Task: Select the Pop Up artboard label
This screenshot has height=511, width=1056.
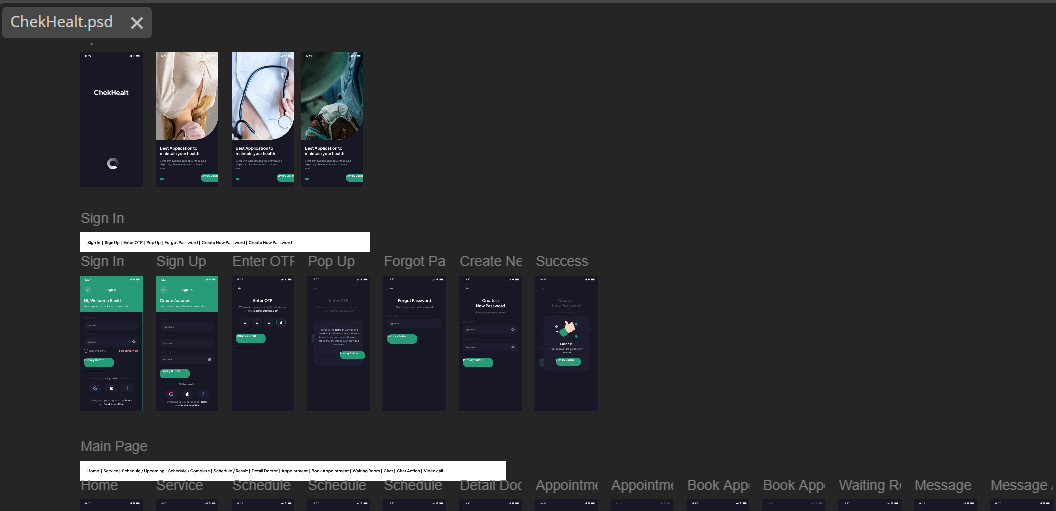Action: (331, 261)
